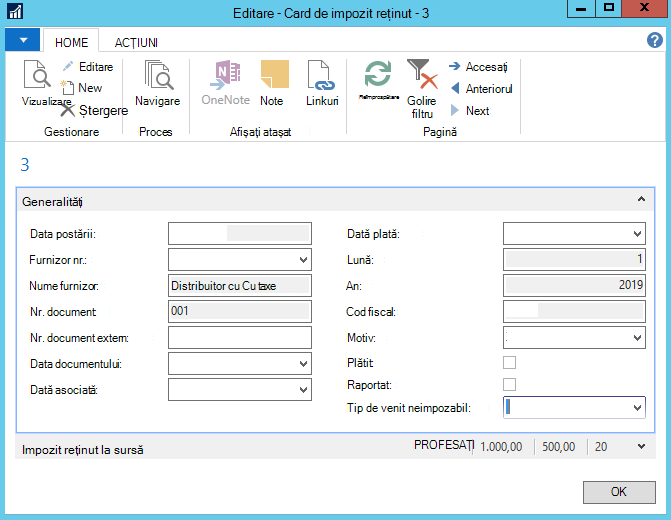Toggle the Raportat checkbox

[x=509, y=384]
